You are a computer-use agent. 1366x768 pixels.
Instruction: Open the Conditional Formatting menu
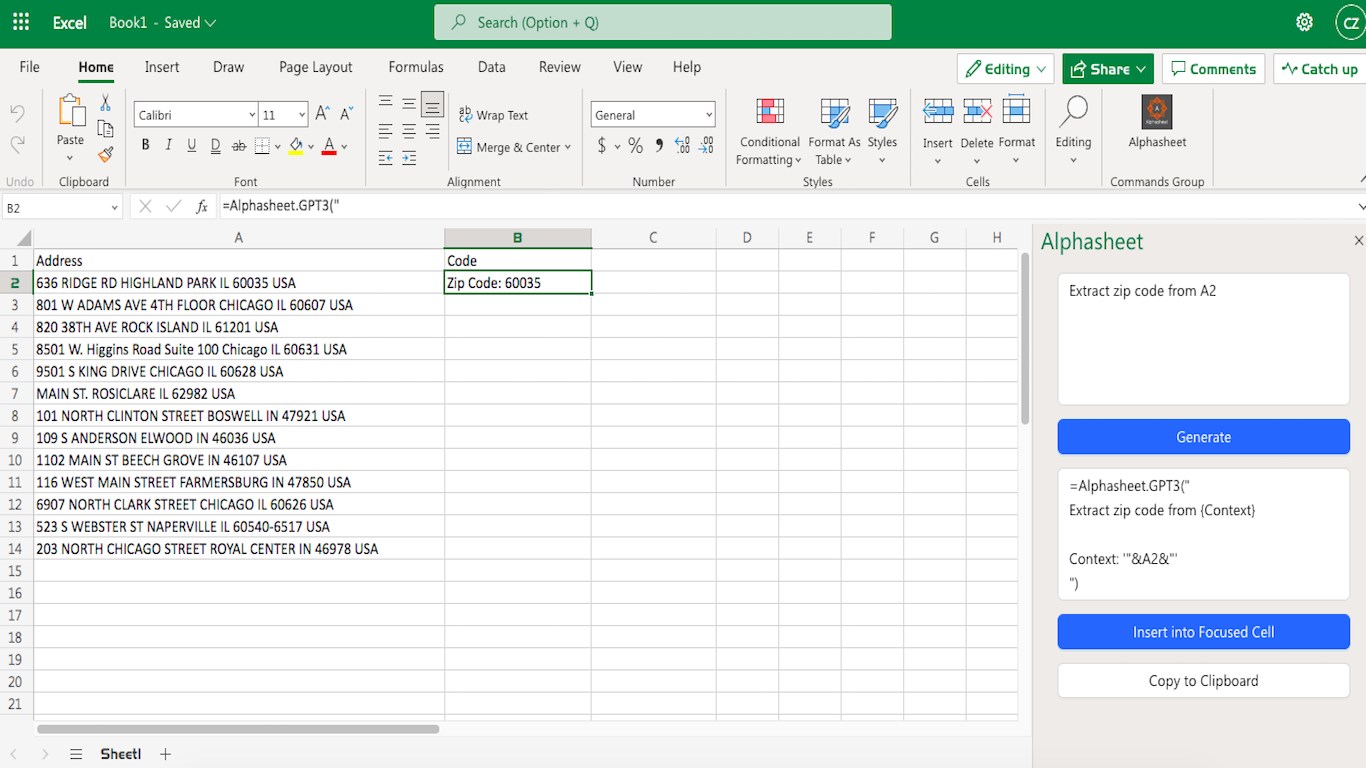770,131
